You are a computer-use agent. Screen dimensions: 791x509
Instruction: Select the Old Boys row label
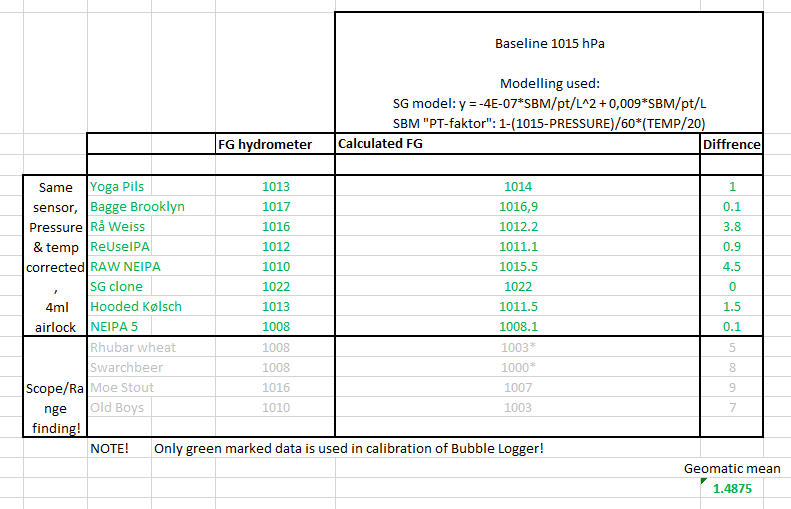(x=117, y=407)
